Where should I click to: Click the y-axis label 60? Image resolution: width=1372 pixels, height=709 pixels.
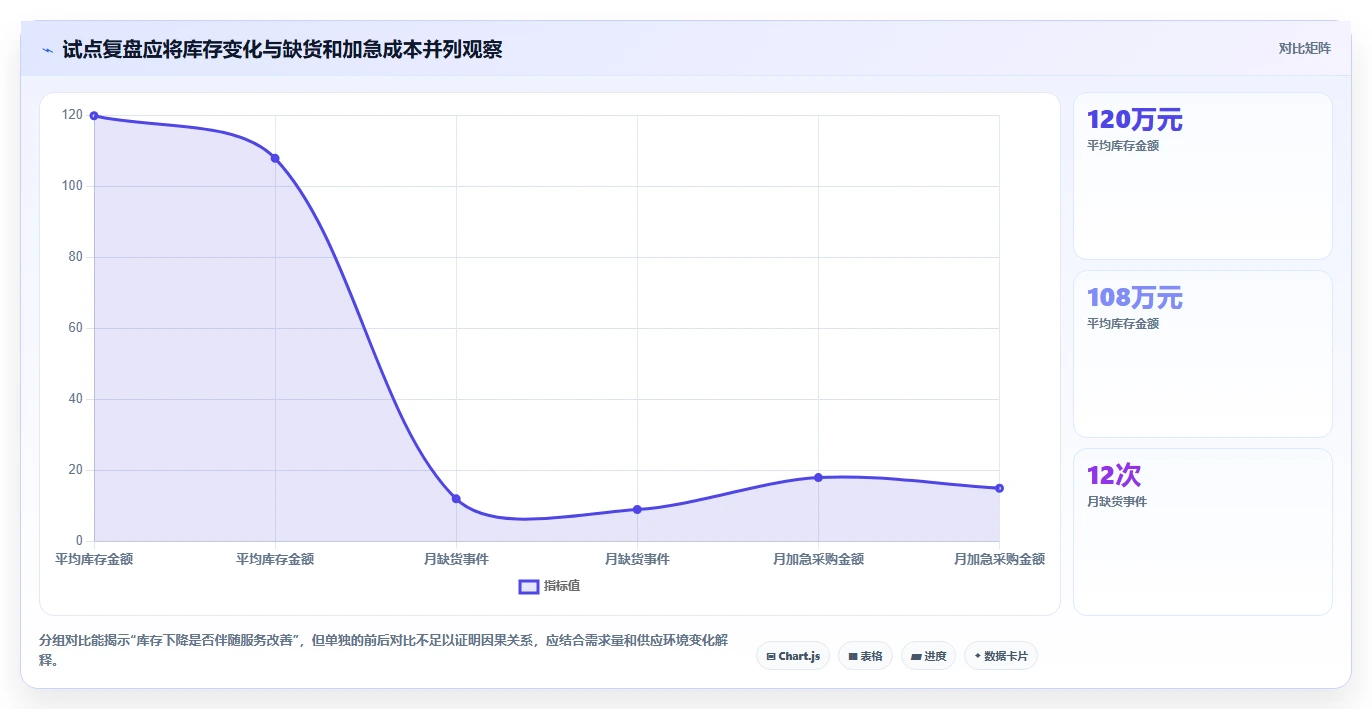(x=76, y=328)
